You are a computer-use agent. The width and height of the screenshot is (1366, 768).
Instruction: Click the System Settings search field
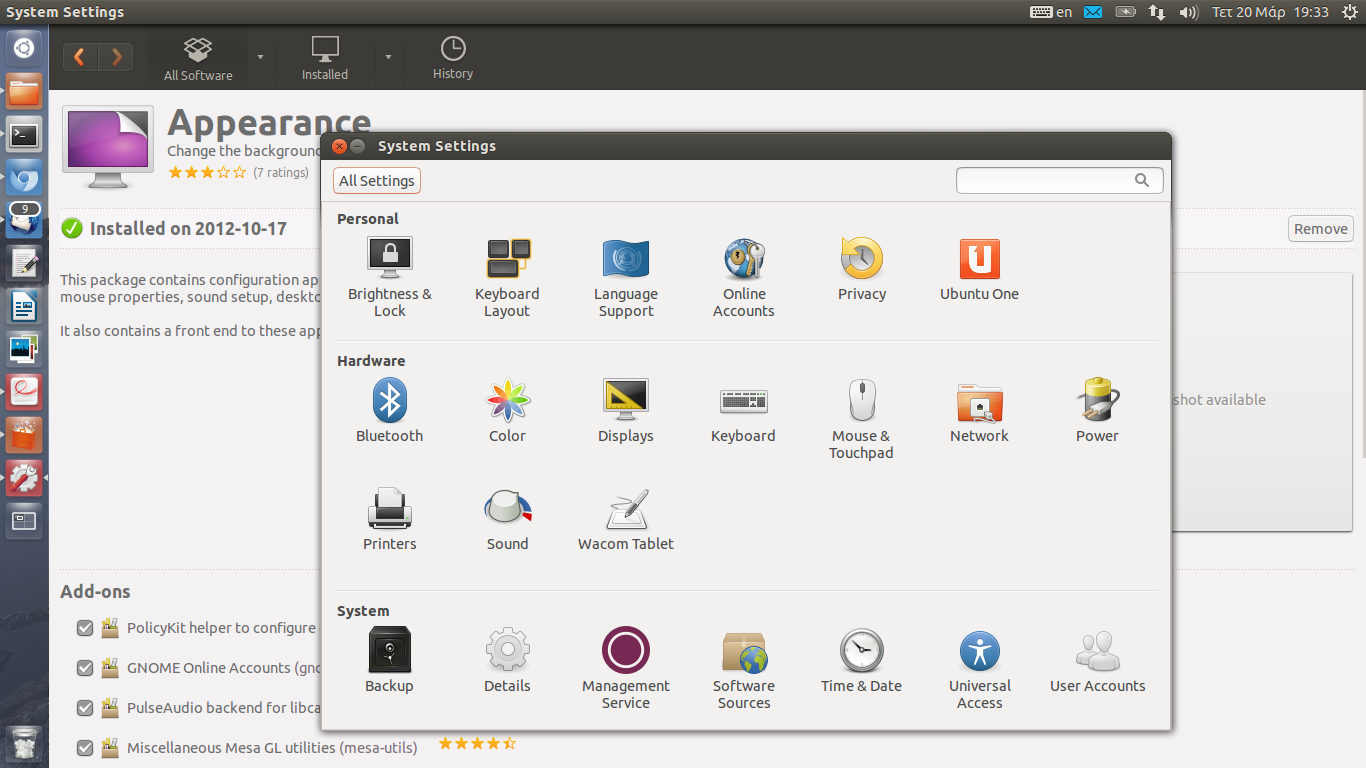click(1045, 181)
